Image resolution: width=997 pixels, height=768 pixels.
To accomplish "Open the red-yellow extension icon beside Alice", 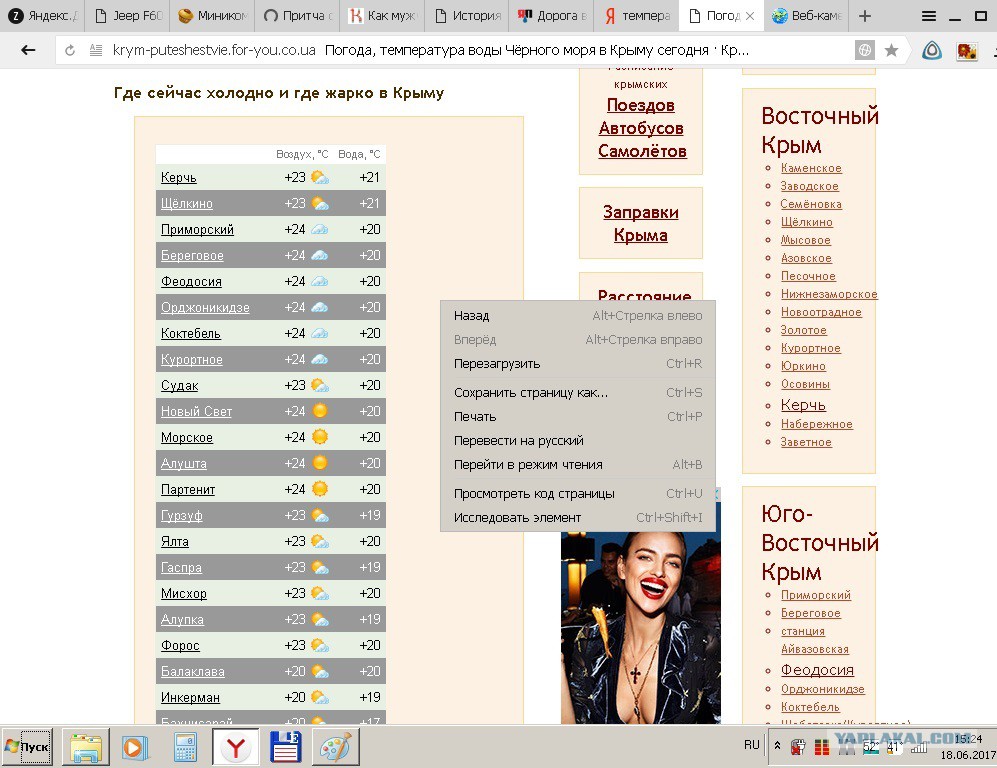I will click(x=967, y=50).
